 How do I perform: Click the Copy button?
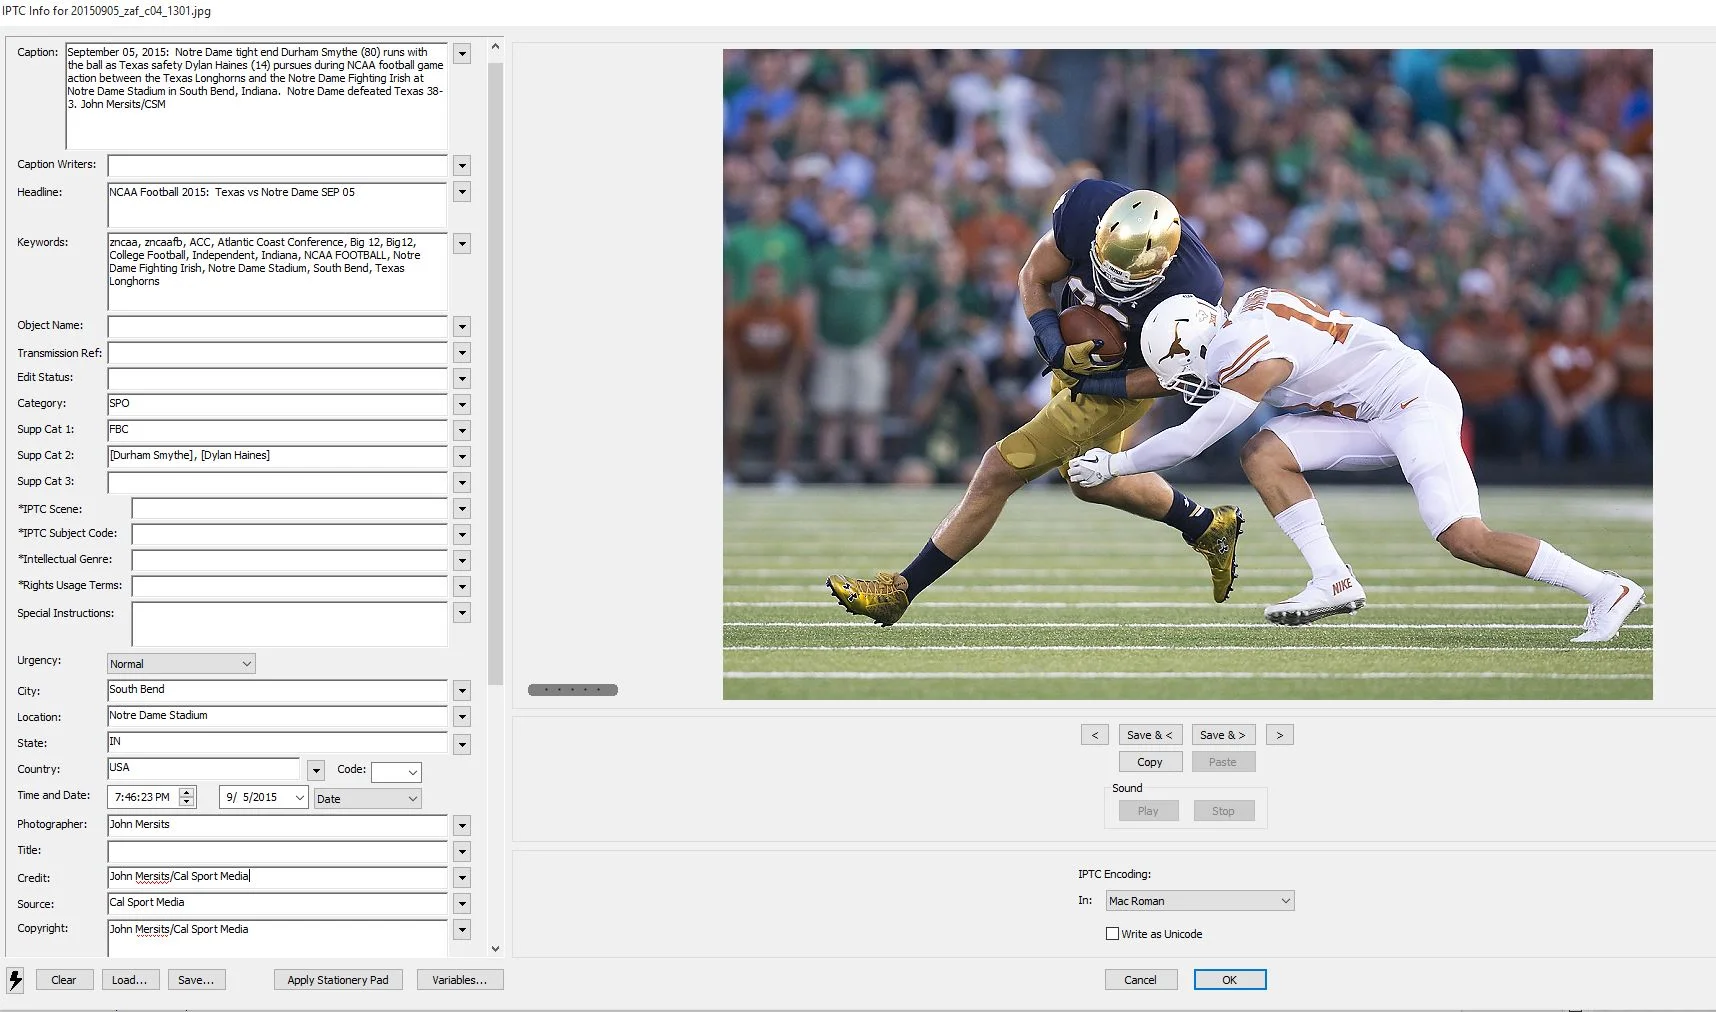tap(1150, 762)
